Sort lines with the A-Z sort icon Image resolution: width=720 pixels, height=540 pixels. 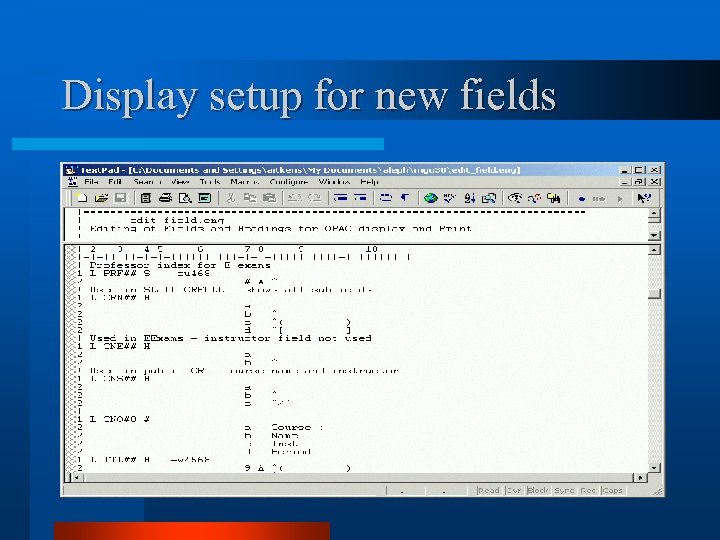pyautogui.click(x=469, y=198)
